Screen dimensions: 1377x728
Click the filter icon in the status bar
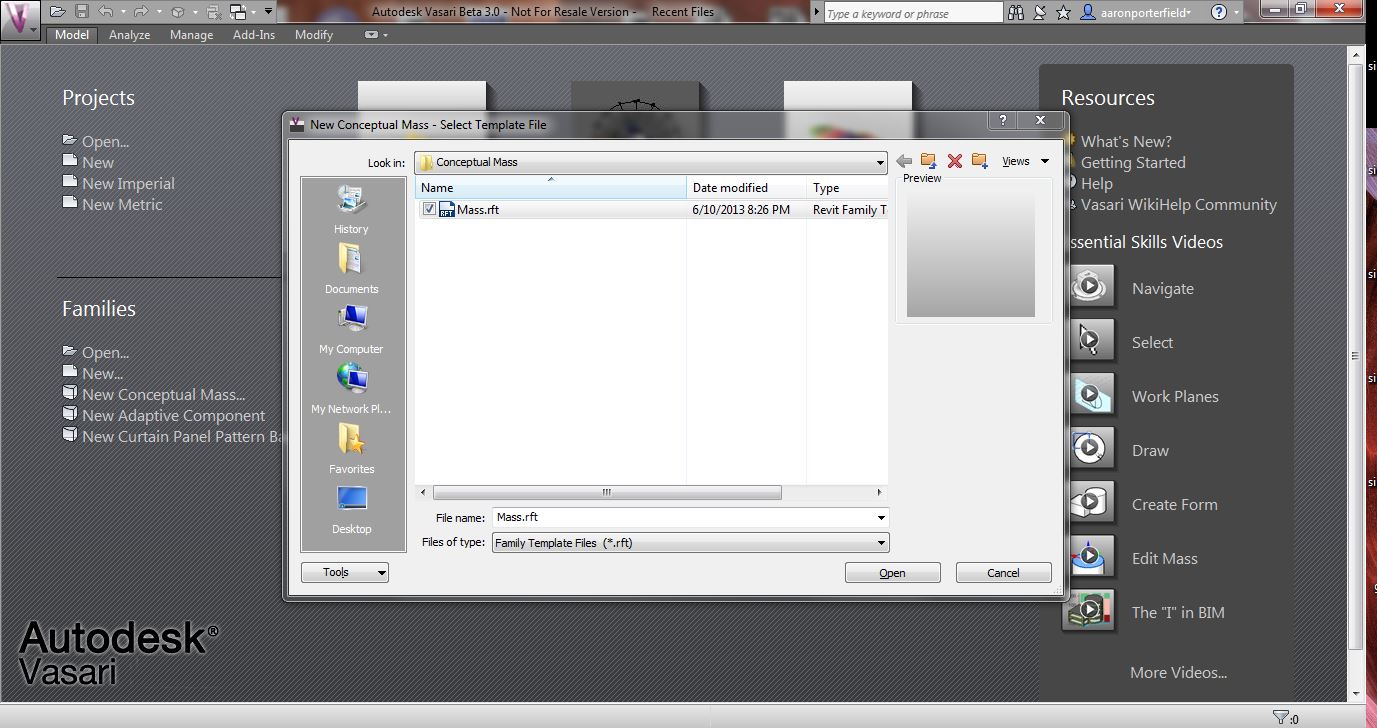[x=1280, y=717]
